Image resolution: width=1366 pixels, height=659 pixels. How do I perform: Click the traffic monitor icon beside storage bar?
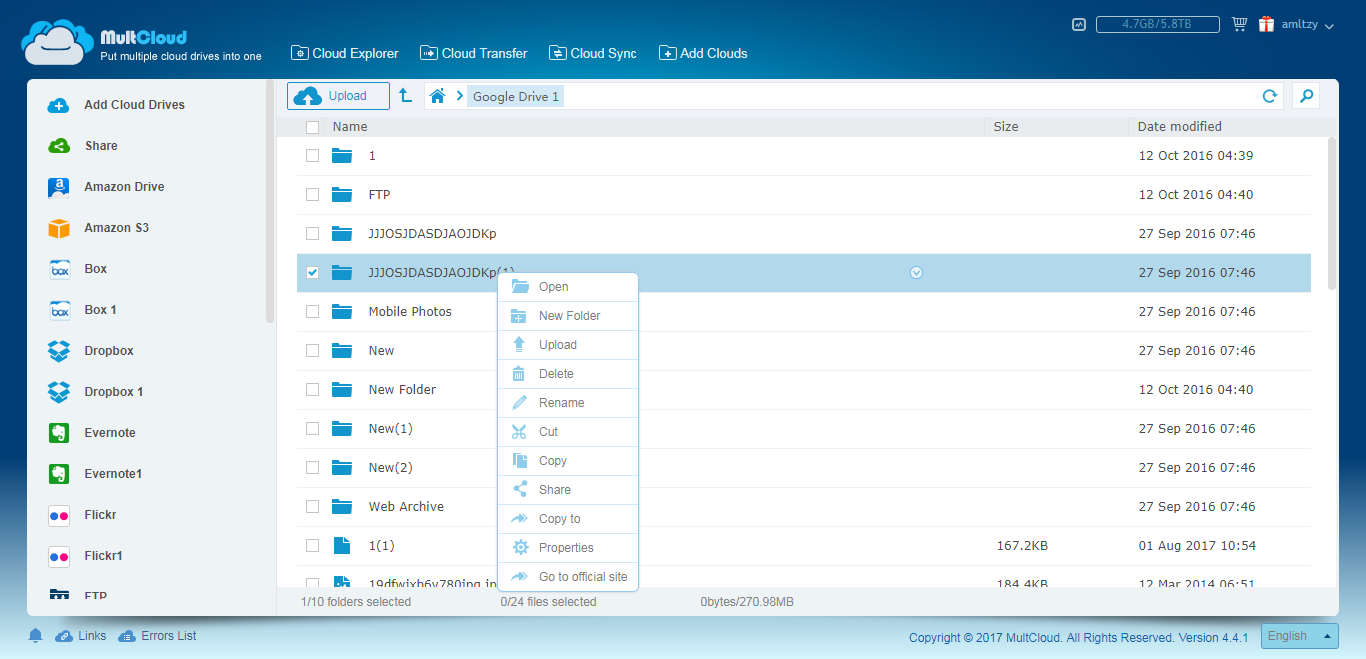point(1079,25)
